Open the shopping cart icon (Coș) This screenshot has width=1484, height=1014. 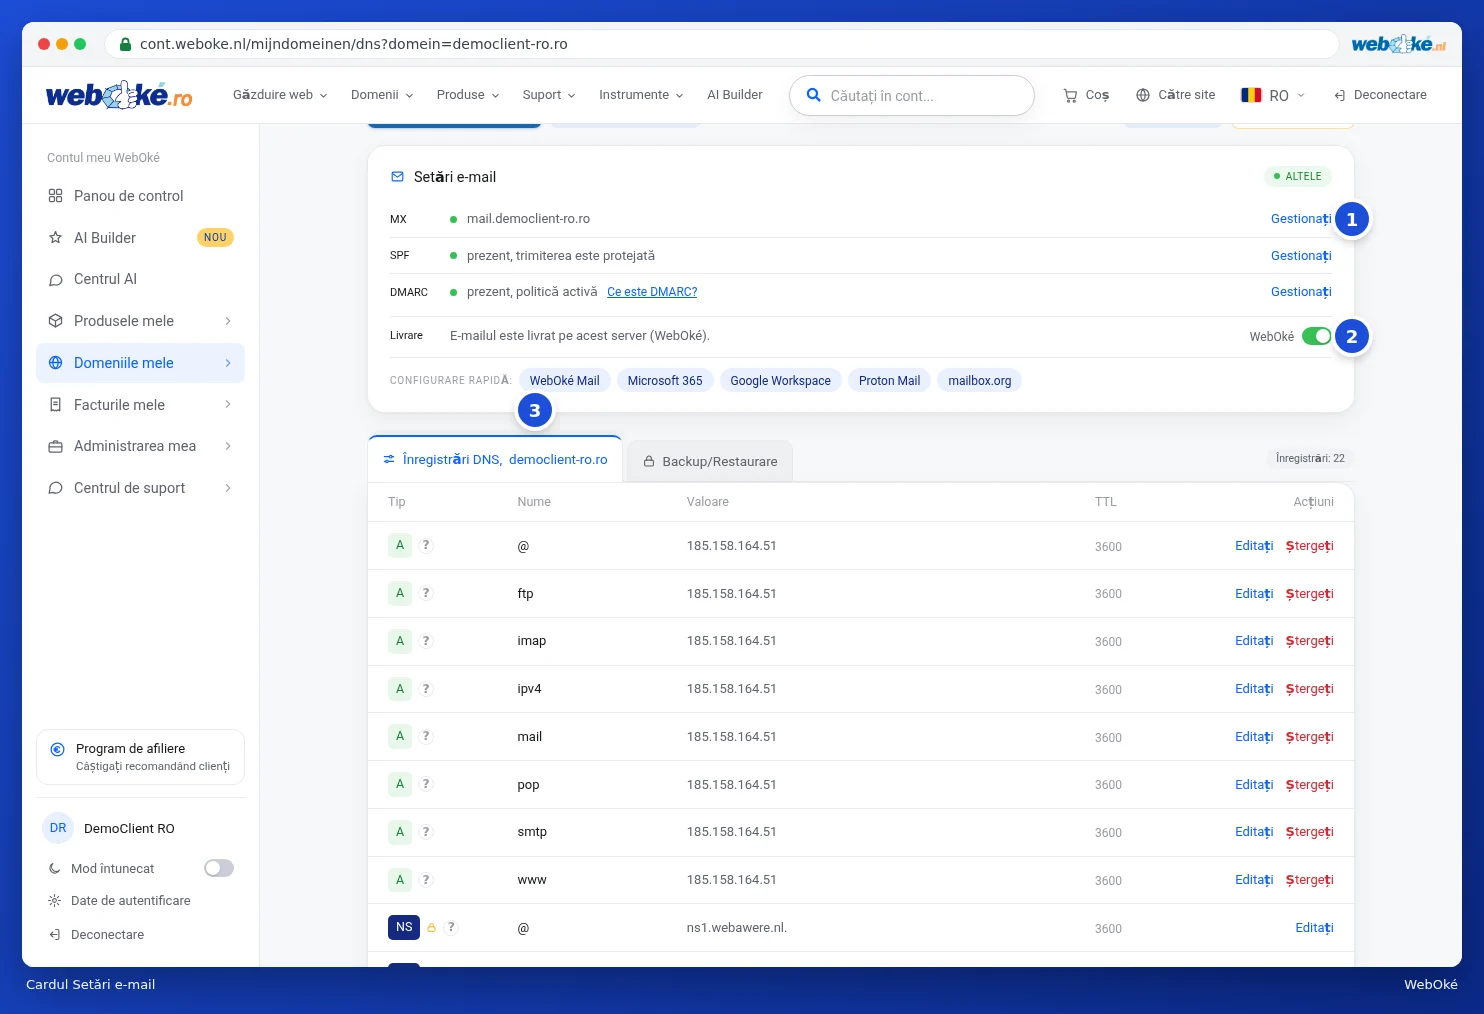click(x=1070, y=95)
